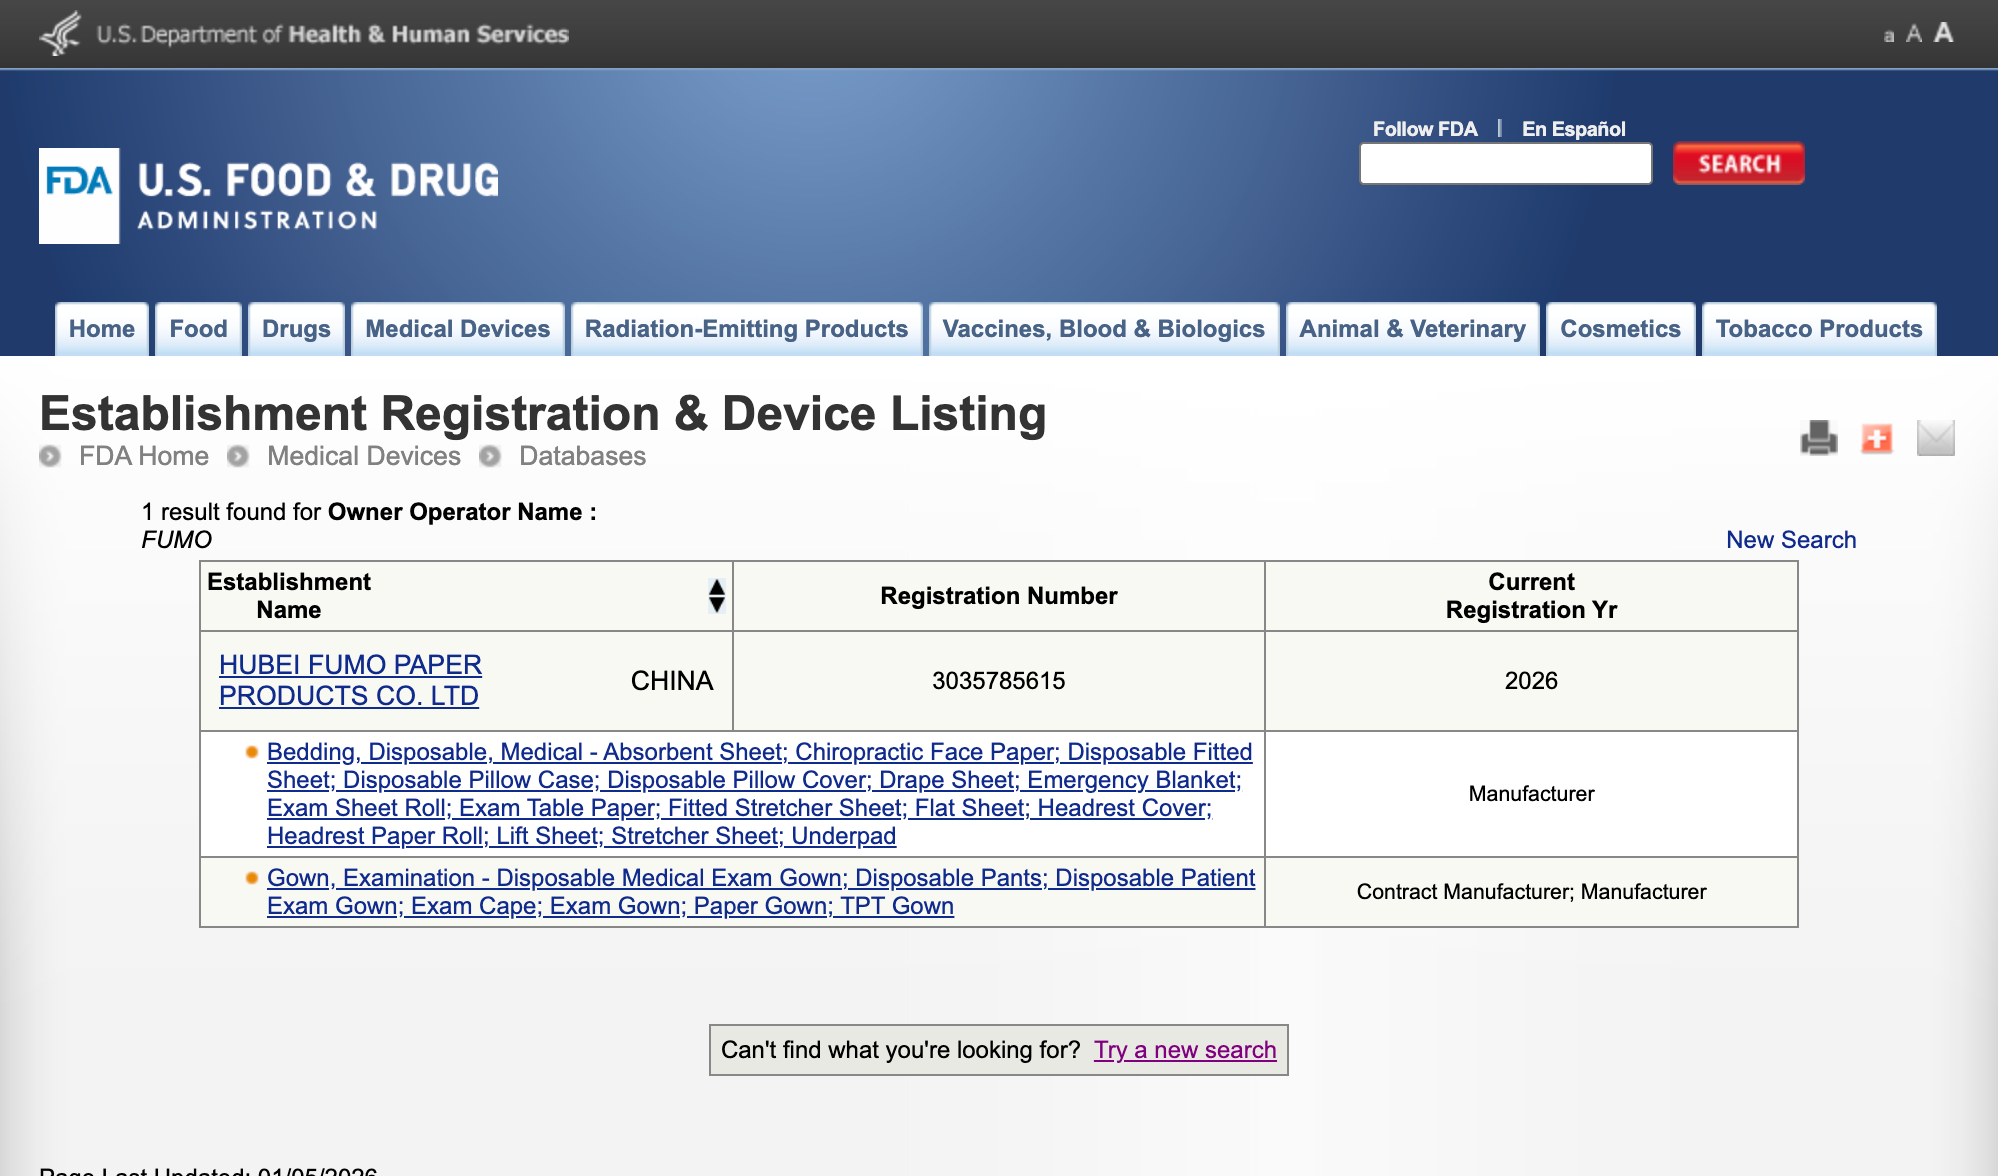Open Gown, Examination listing link
Viewport: 1998px width, 1176px height.
(761, 892)
